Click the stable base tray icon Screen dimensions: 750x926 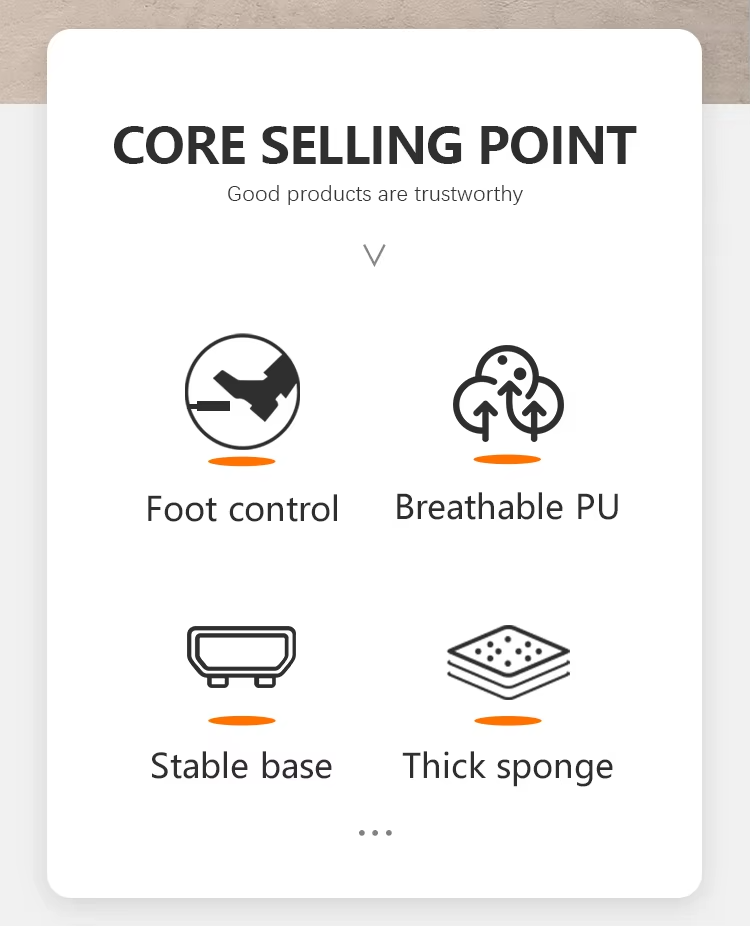241,656
